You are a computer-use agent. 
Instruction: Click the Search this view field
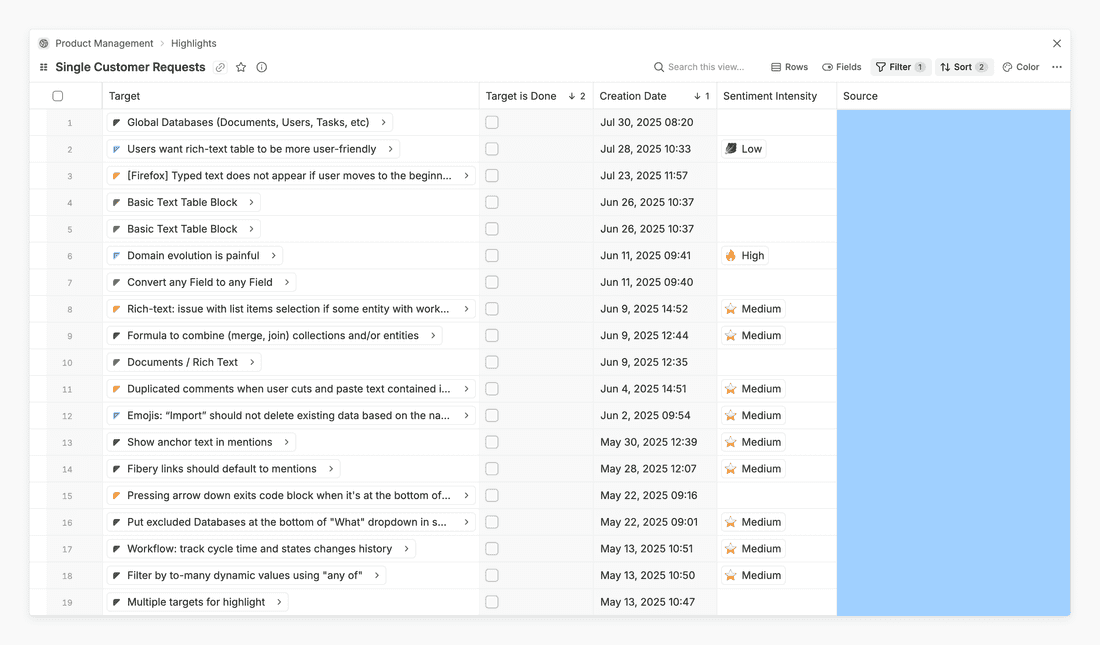(x=705, y=67)
